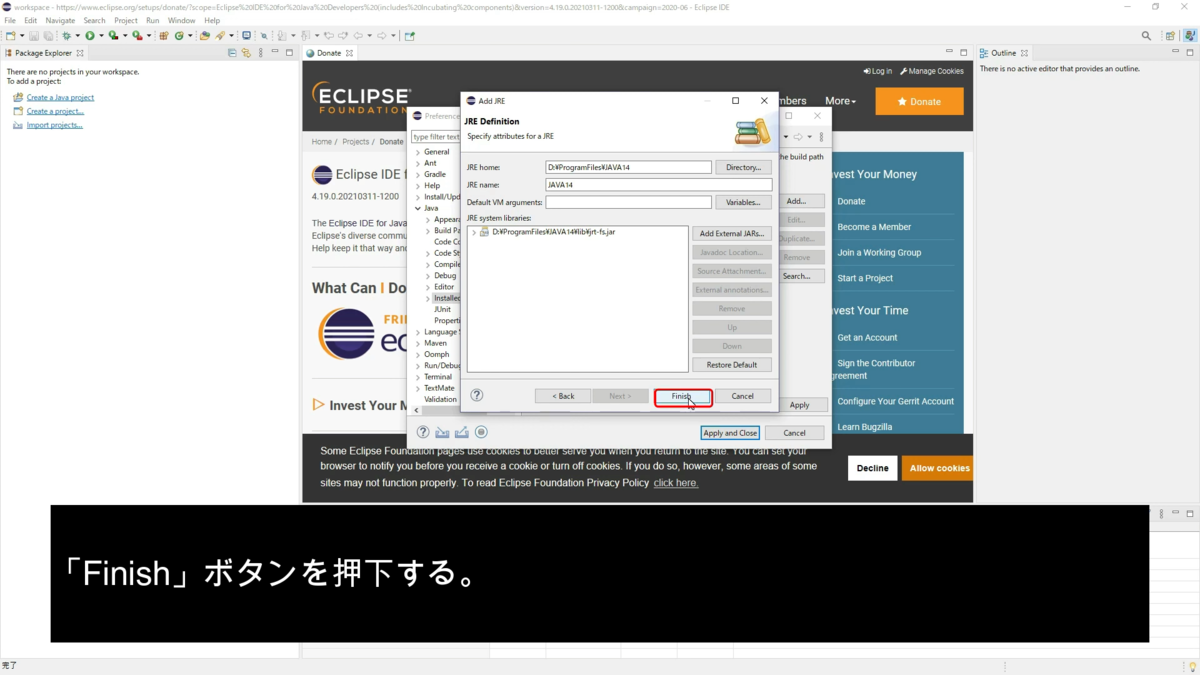Open the Debug button dropdown arrow
1200x675 pixels.
[77, 36]
